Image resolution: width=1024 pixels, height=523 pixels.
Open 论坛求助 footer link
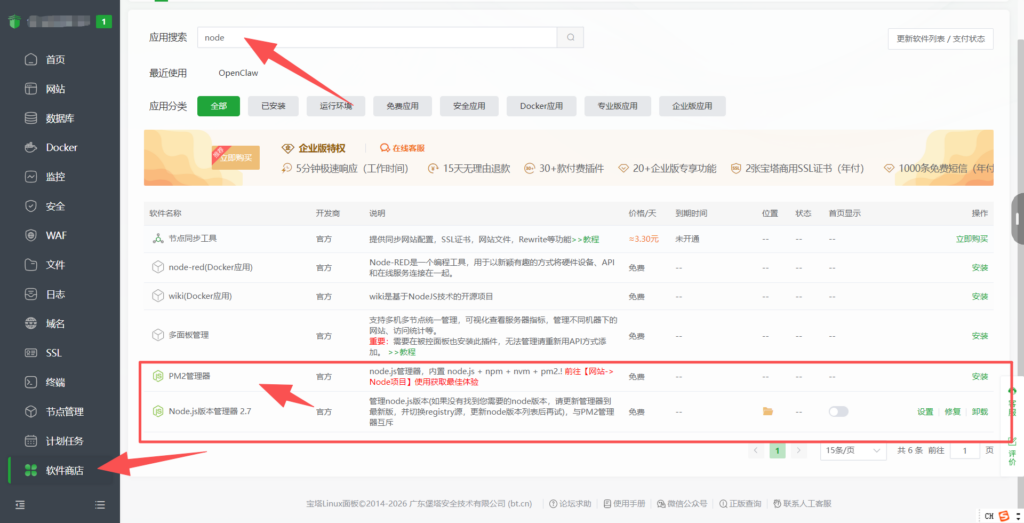click(x=570, y=503)
